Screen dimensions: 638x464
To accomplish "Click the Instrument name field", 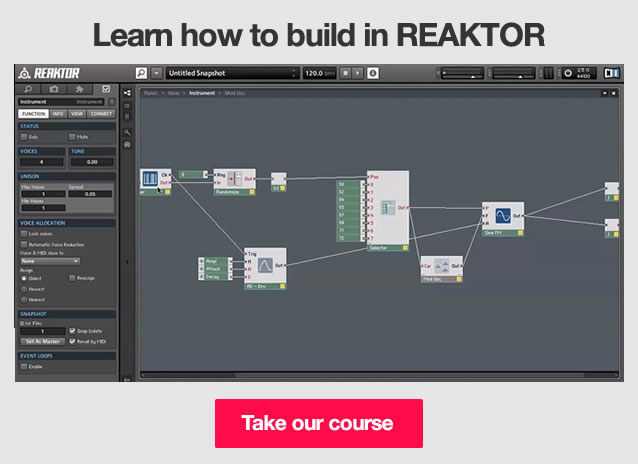I will click(x=61, y=102).
